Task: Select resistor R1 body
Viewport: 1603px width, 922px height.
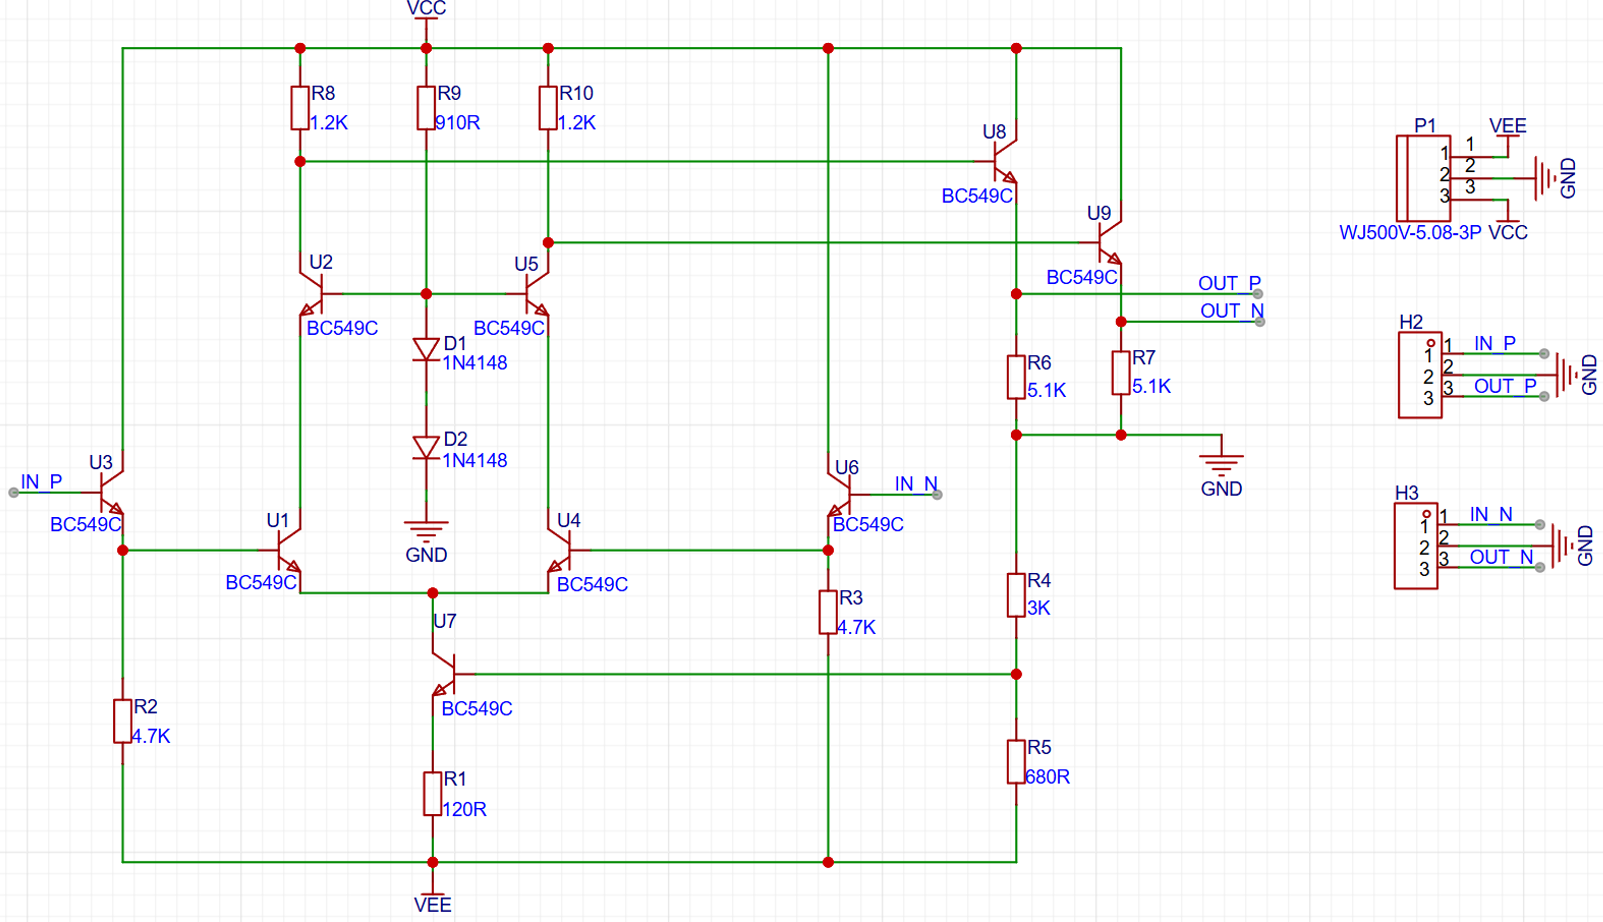Action: coord(432,794)
